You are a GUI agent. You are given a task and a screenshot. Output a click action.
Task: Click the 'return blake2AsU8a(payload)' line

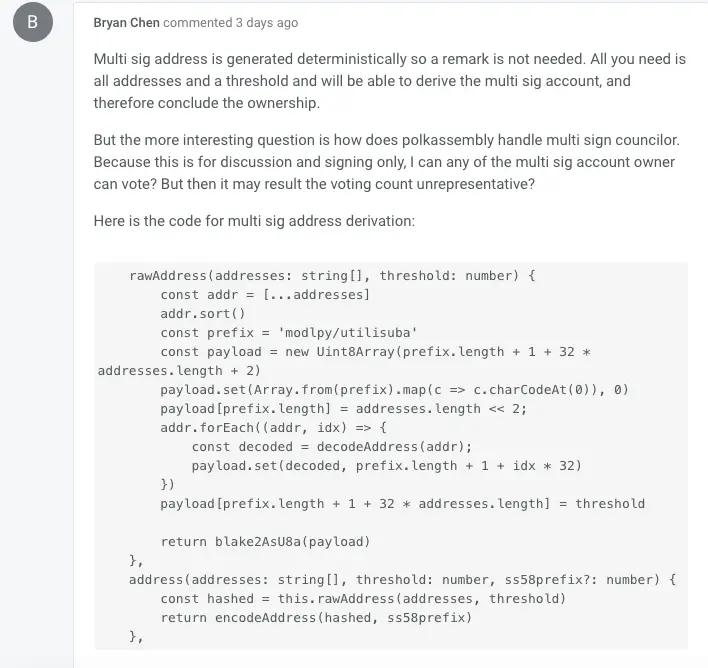[265, 541]
